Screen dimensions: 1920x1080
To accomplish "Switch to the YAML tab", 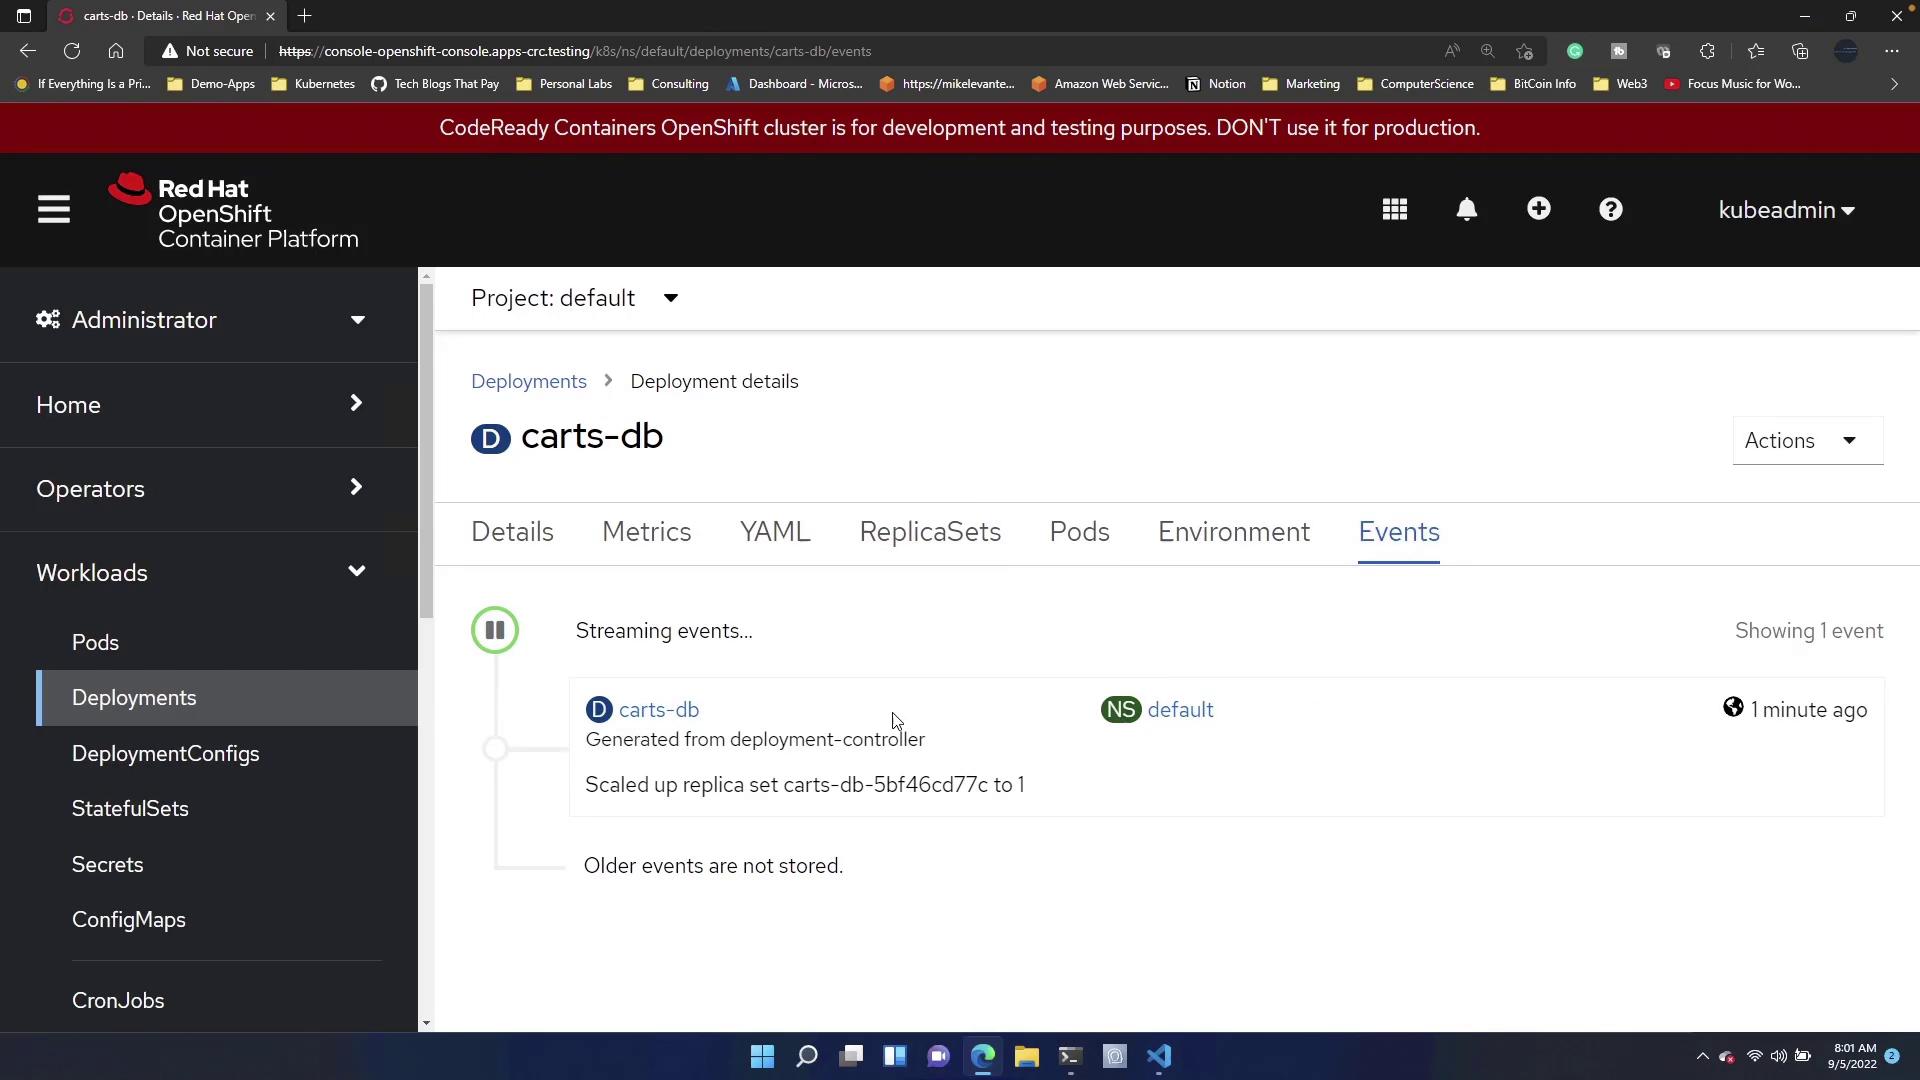I will point(775,532).
